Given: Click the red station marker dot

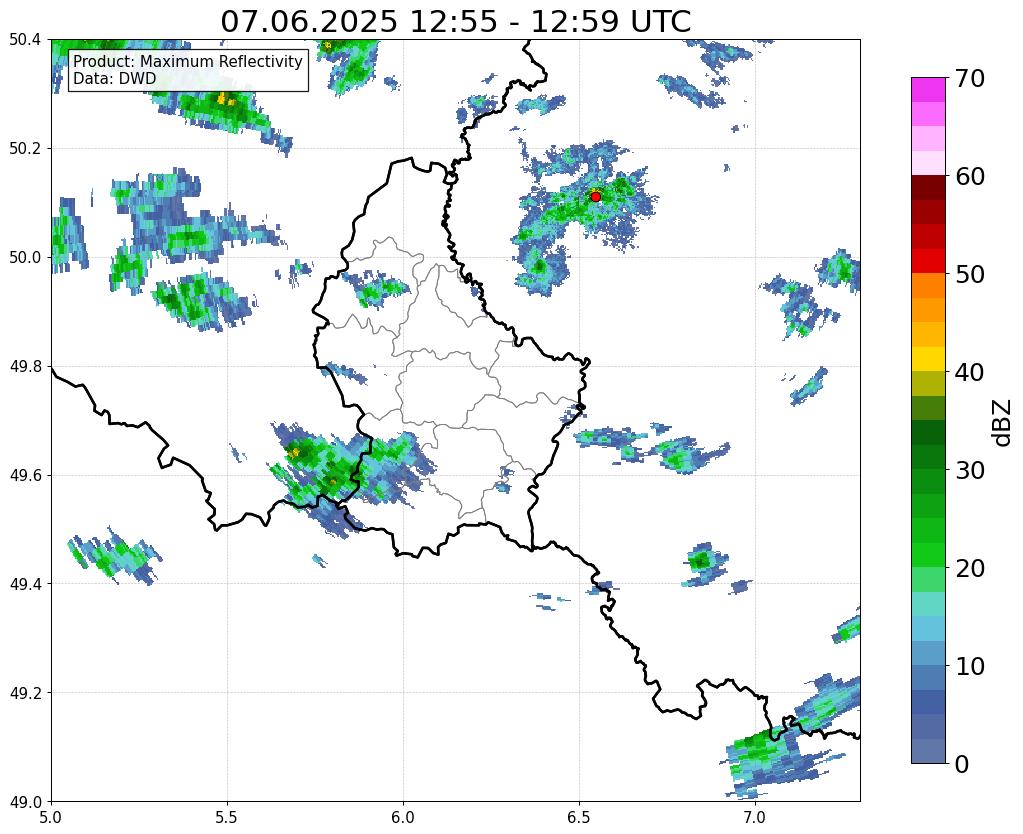Looking at the screenshot, I should pyautogui.click(x=595, y=196).
